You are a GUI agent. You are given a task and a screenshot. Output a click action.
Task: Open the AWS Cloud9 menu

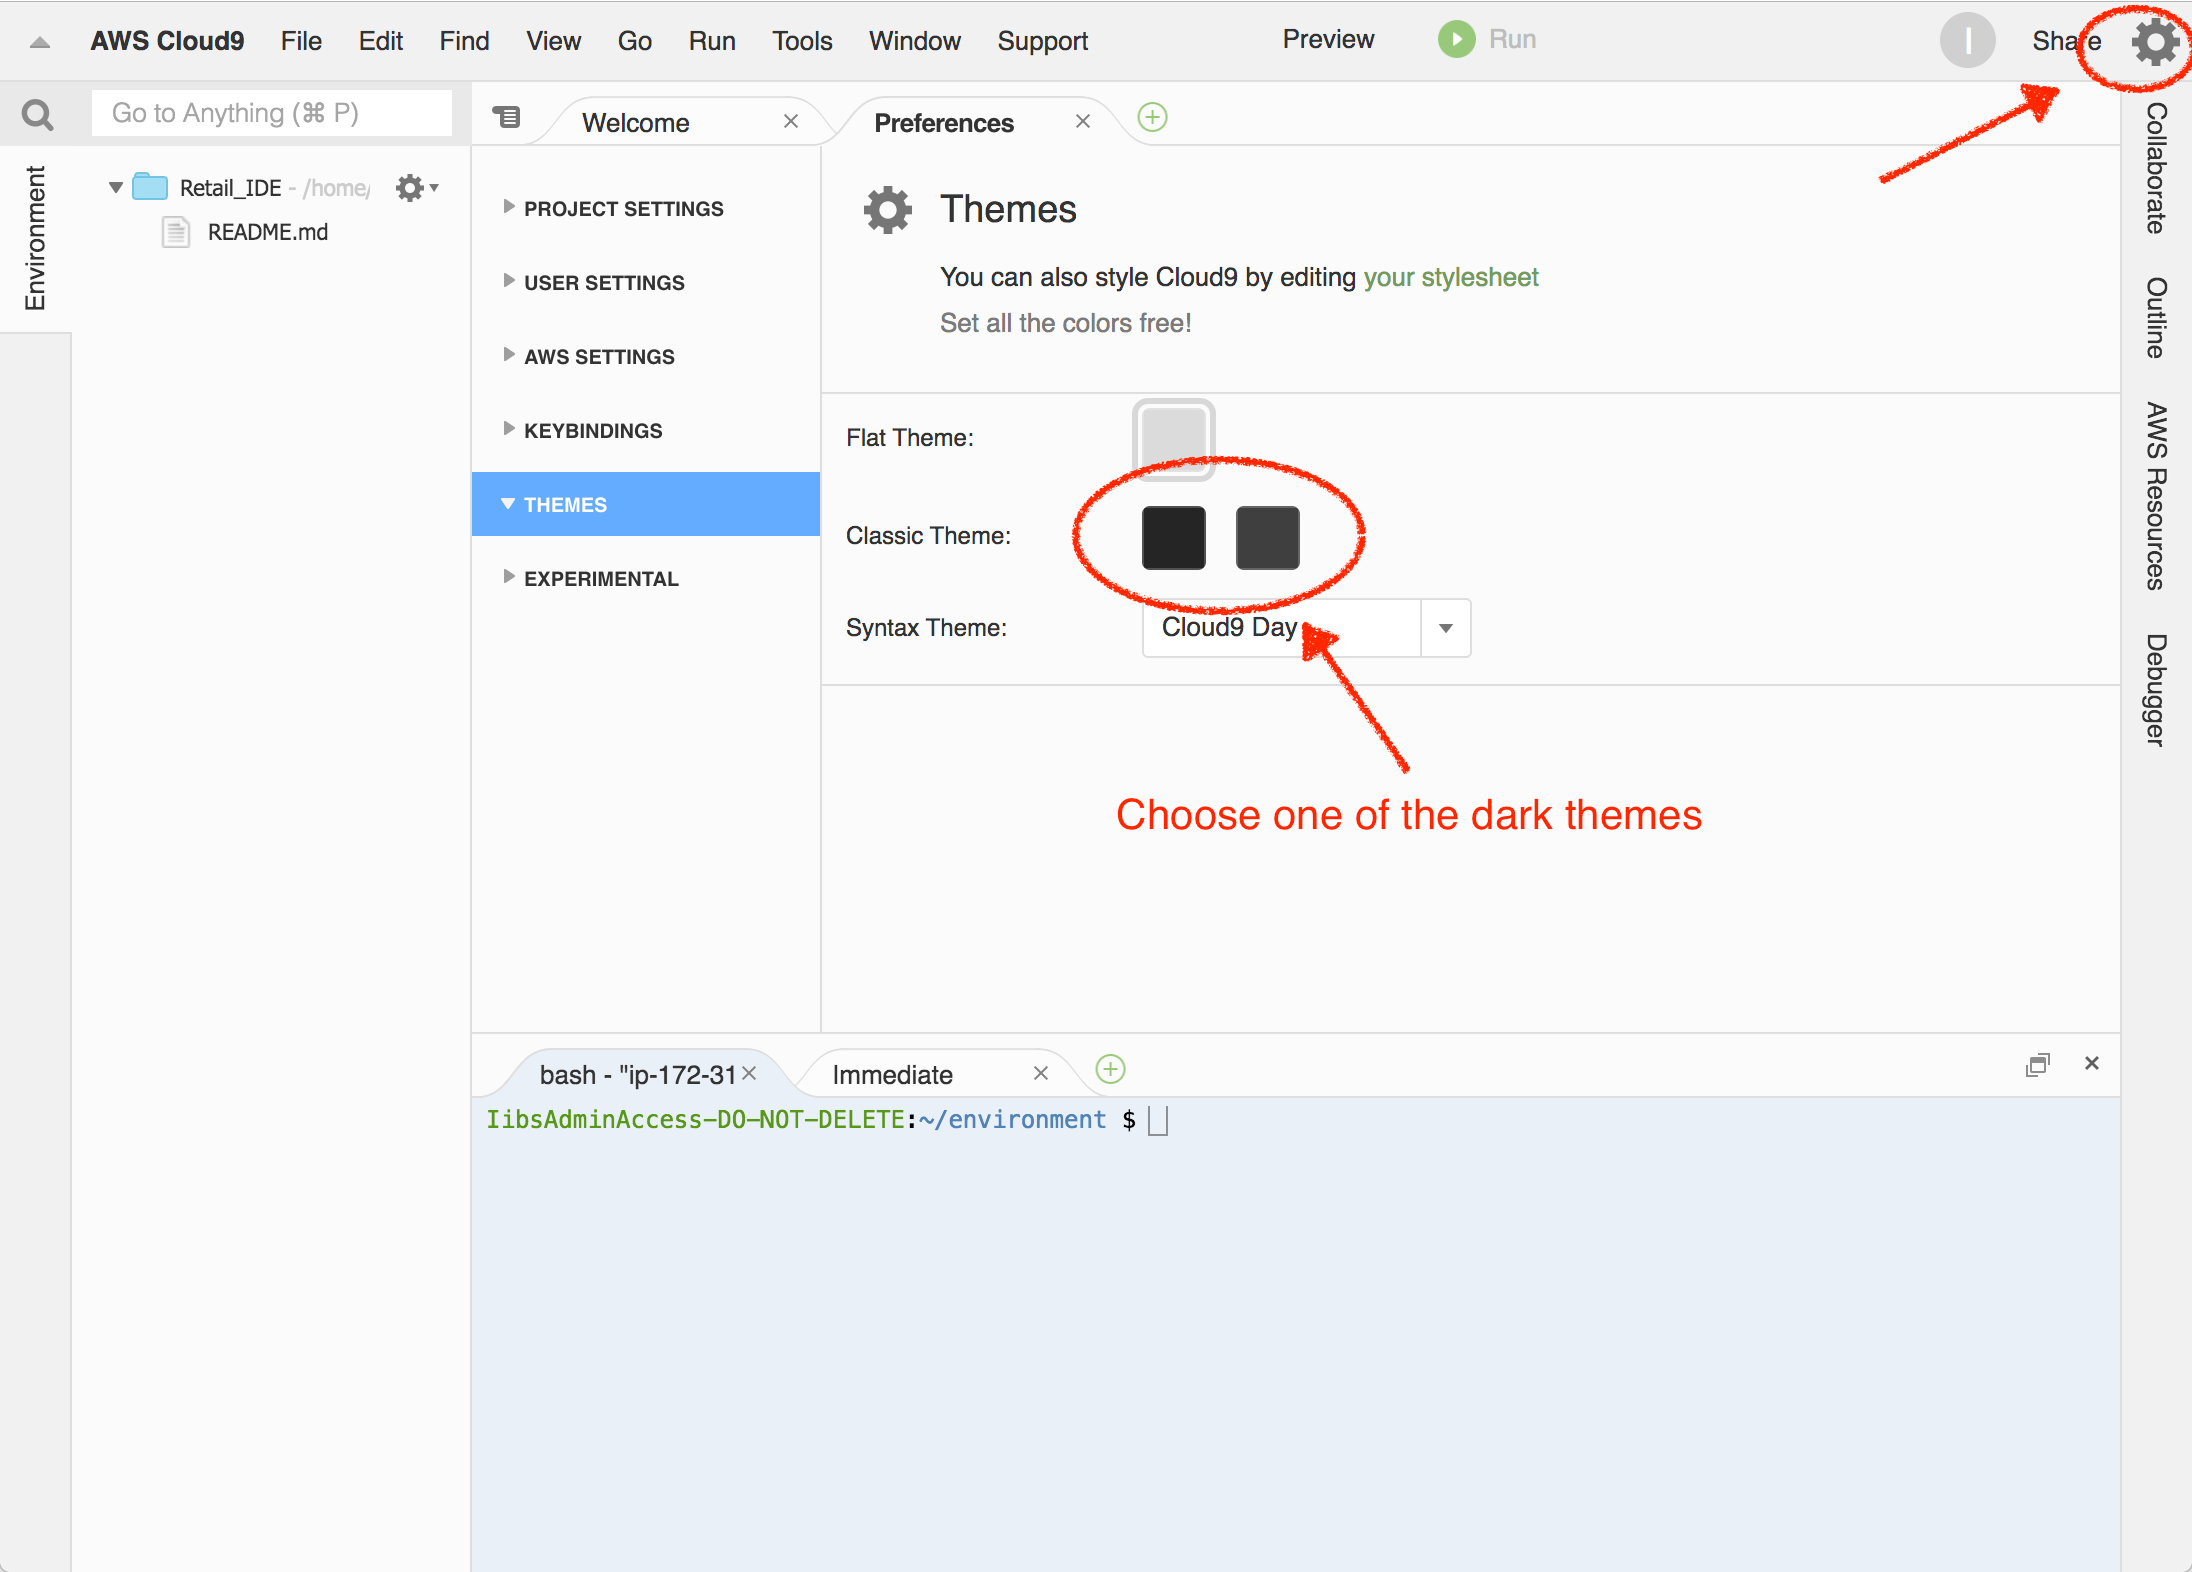167,41
